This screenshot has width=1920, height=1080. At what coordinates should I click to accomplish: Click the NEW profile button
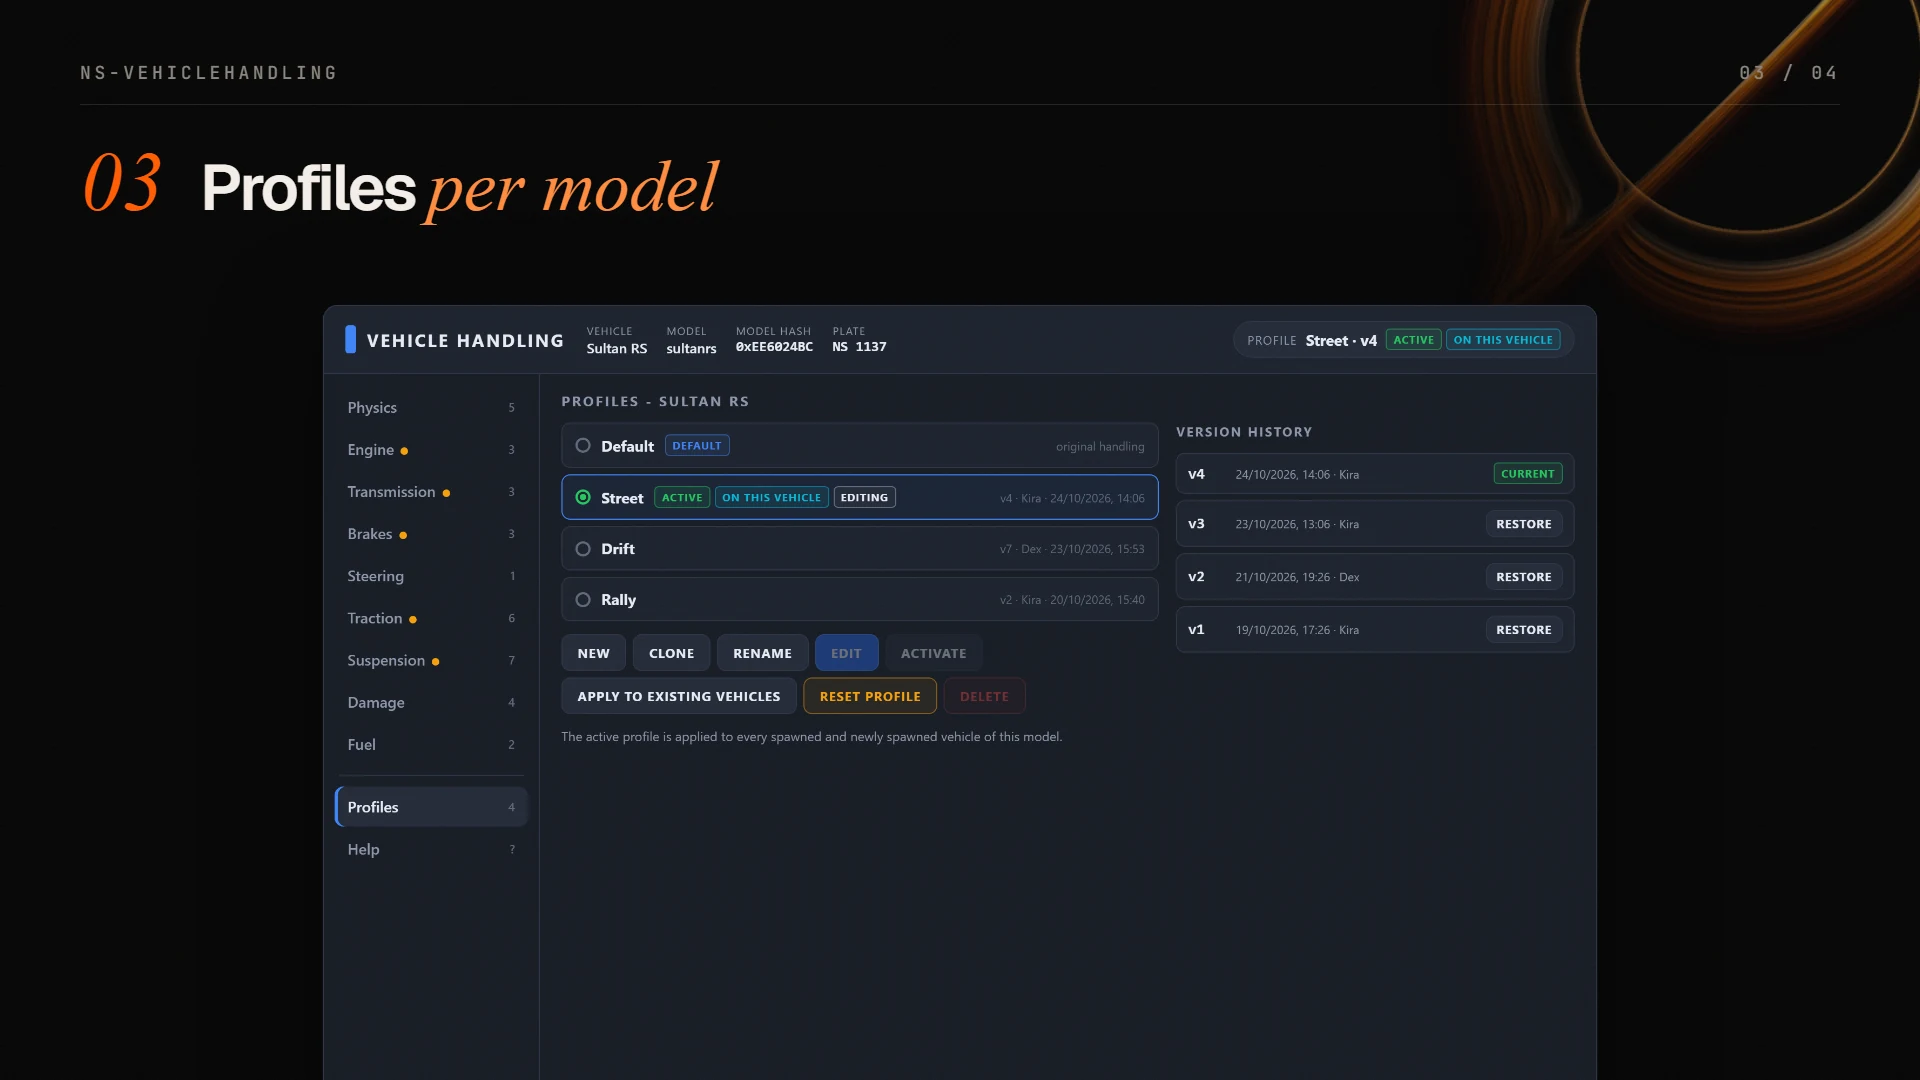[593, 653]
